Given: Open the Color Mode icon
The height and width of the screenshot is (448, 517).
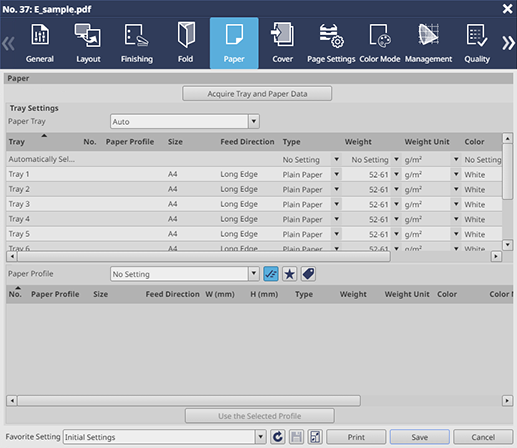Looking at the screenshot, I should pos(380,35).
